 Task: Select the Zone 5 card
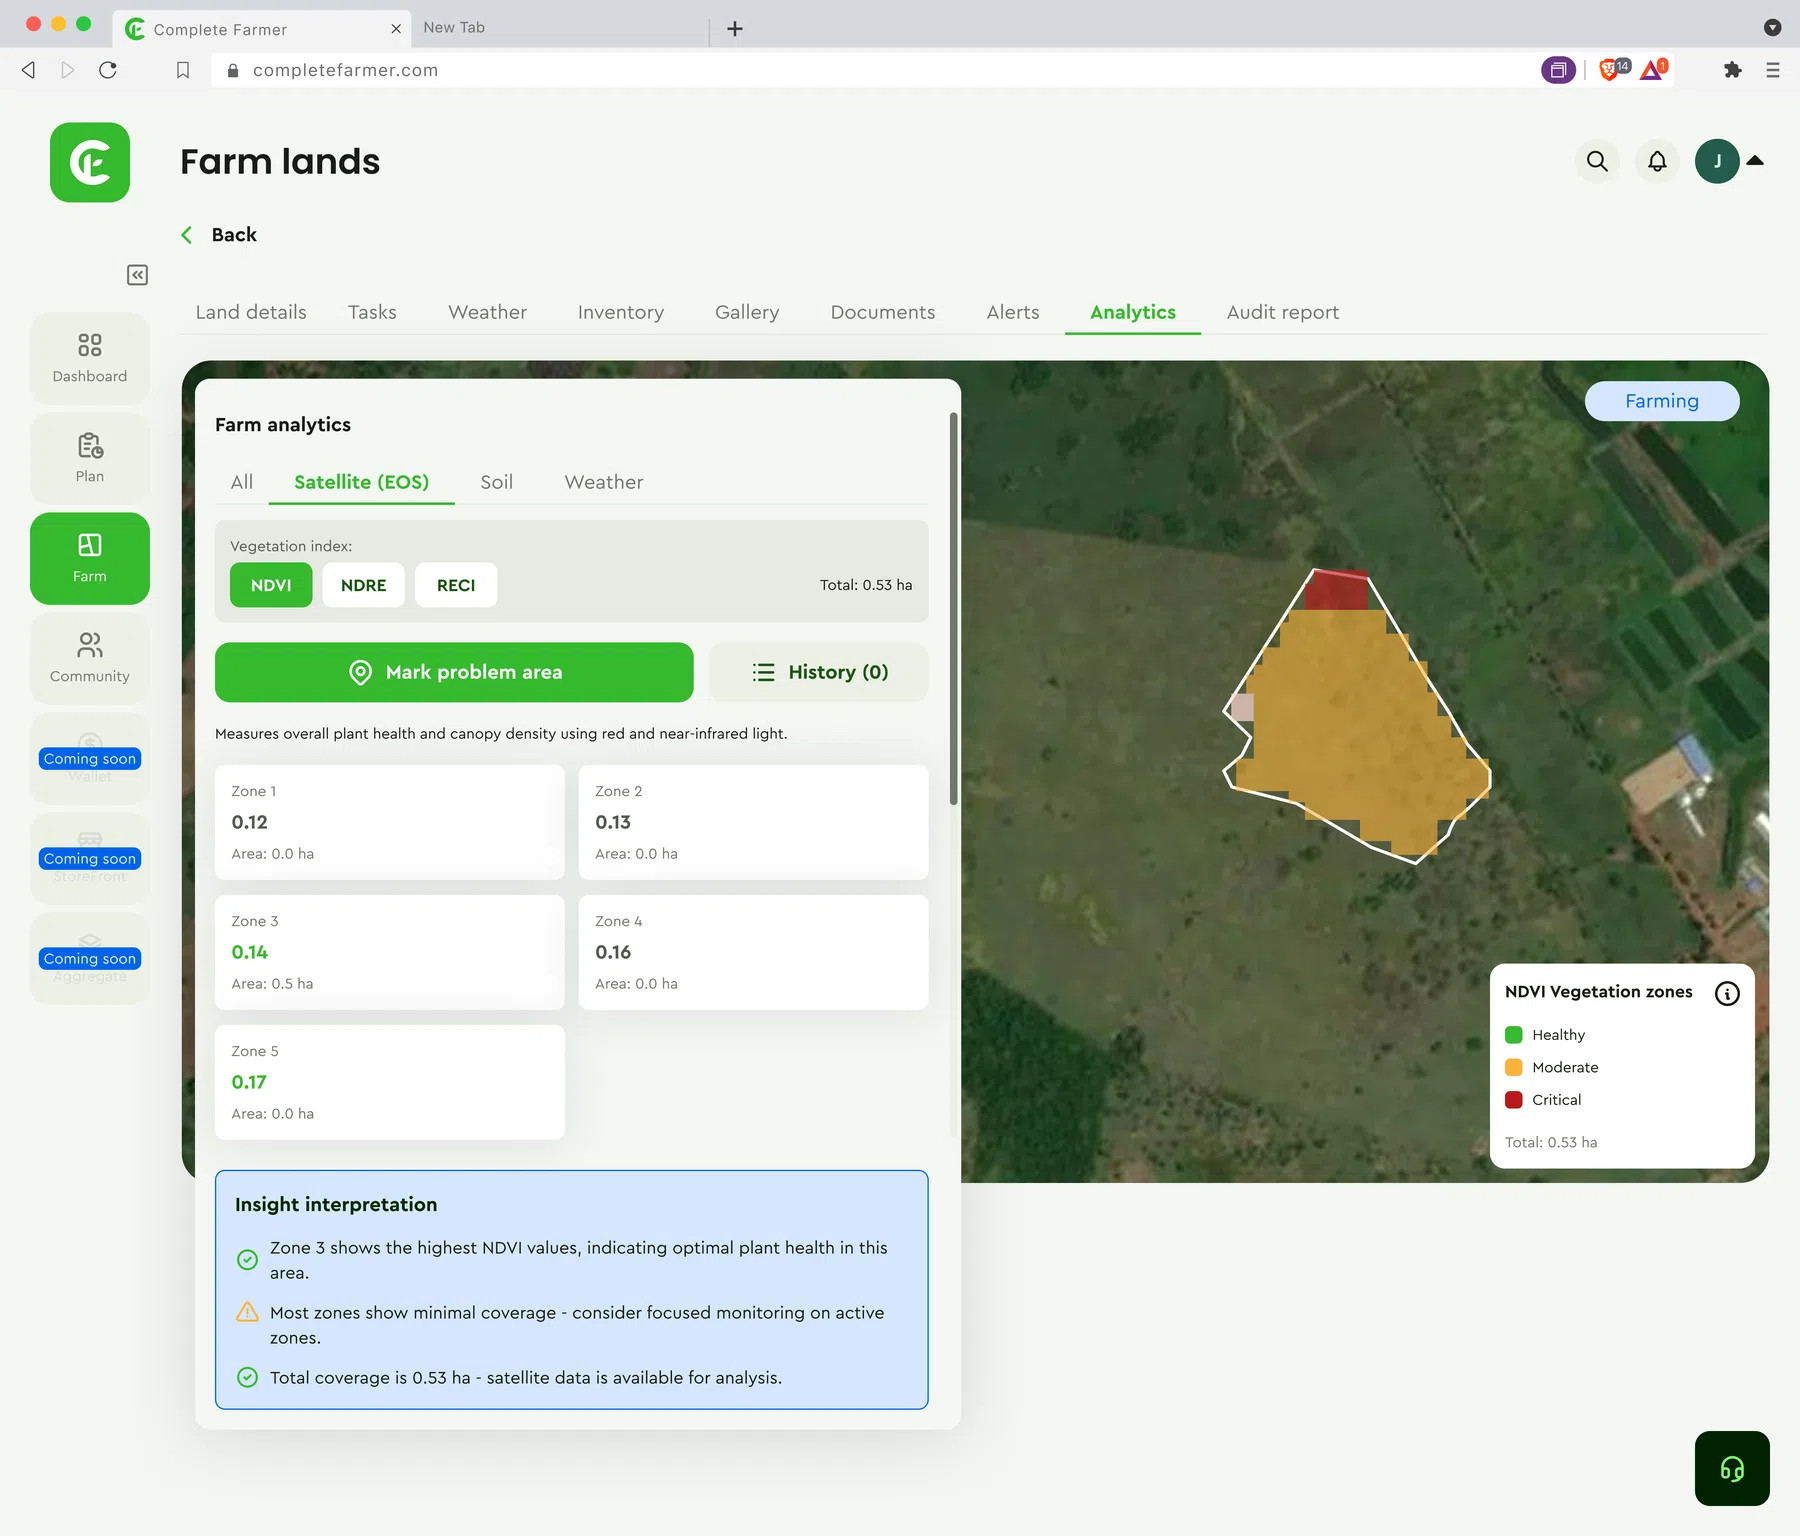click(x=390, y=1082)
